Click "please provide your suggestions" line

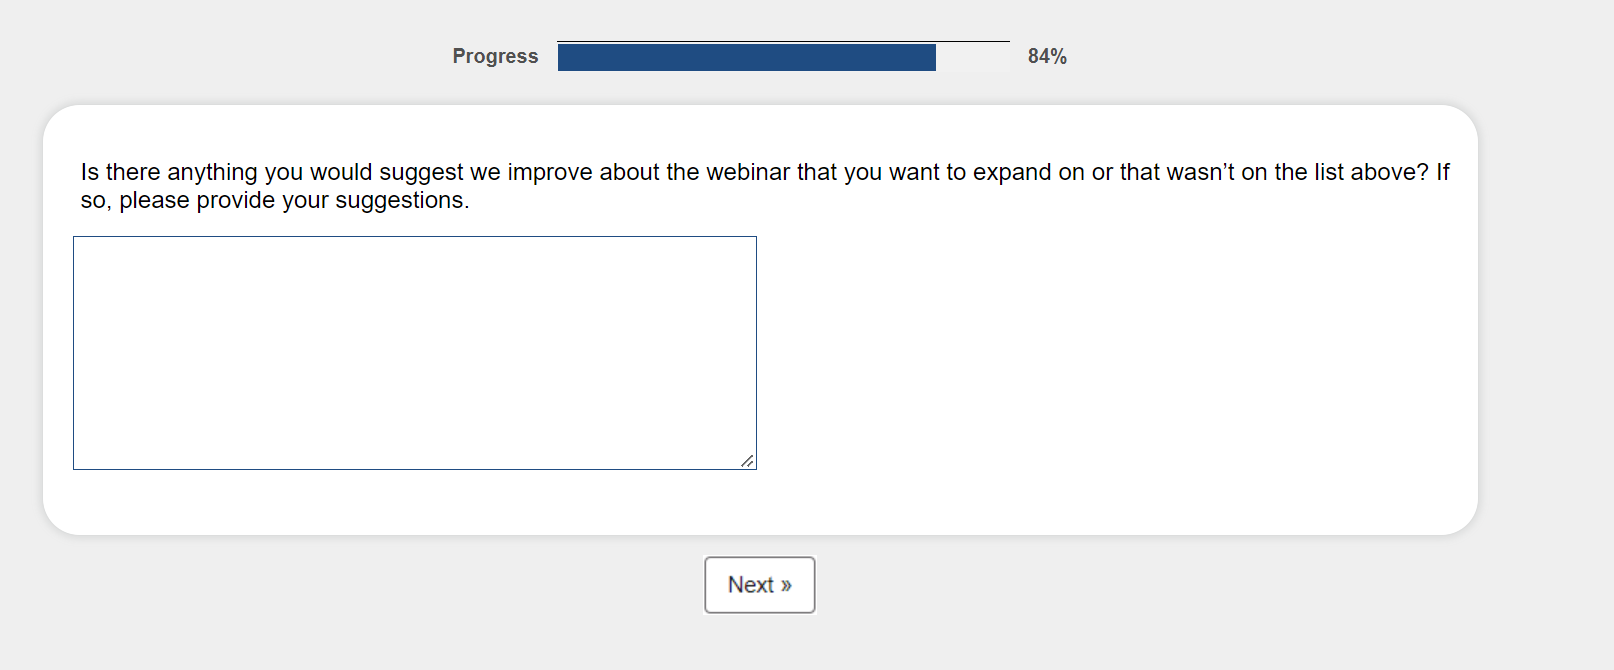[x=293, y=200]
